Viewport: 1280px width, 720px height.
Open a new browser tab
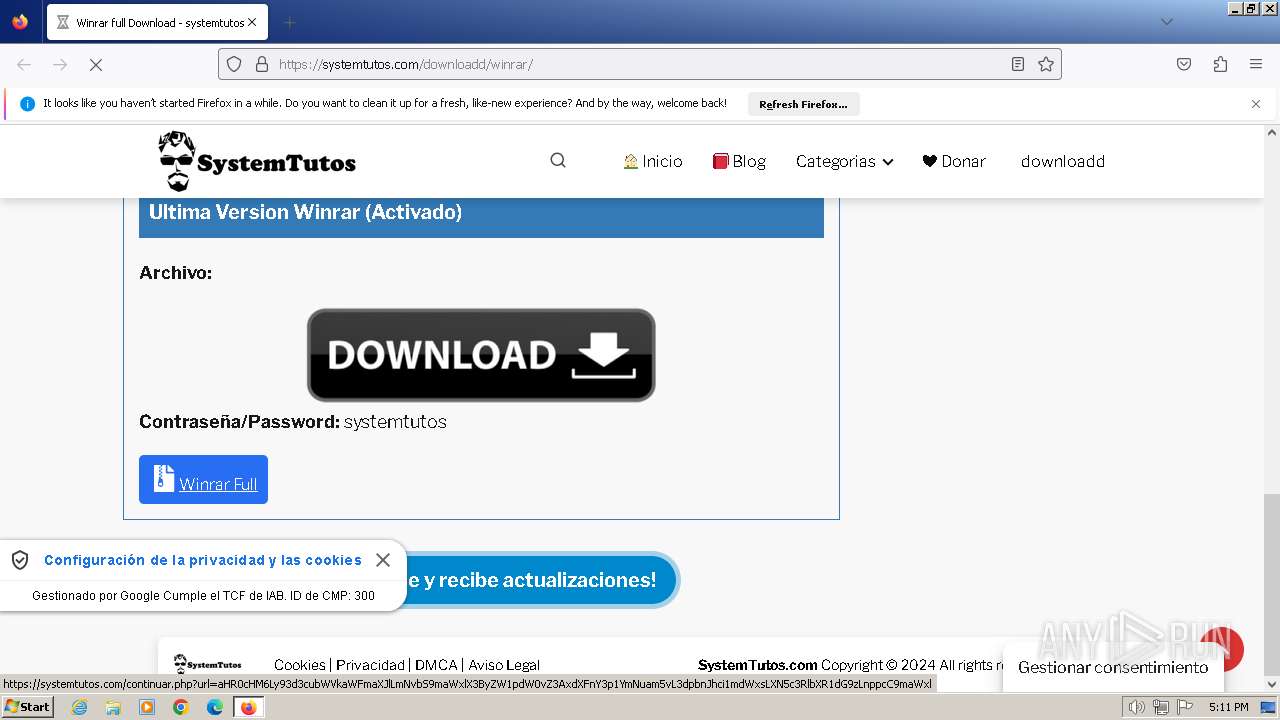point(289,22)
